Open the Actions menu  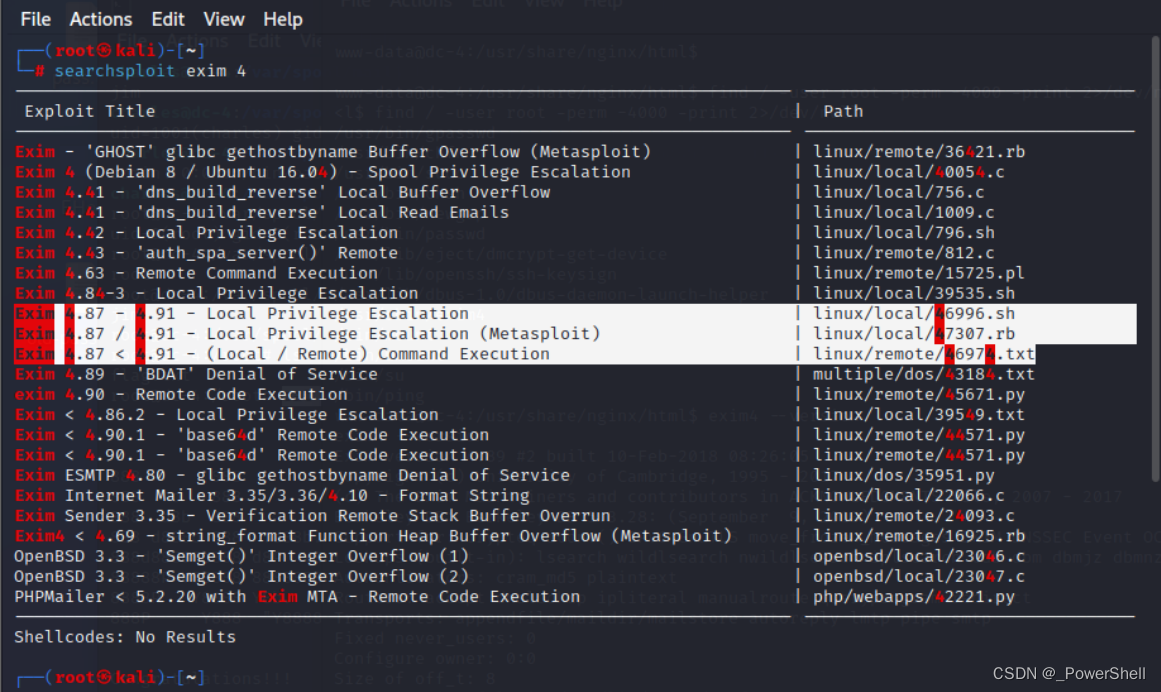pyautogui.click(x=101, y=19)
